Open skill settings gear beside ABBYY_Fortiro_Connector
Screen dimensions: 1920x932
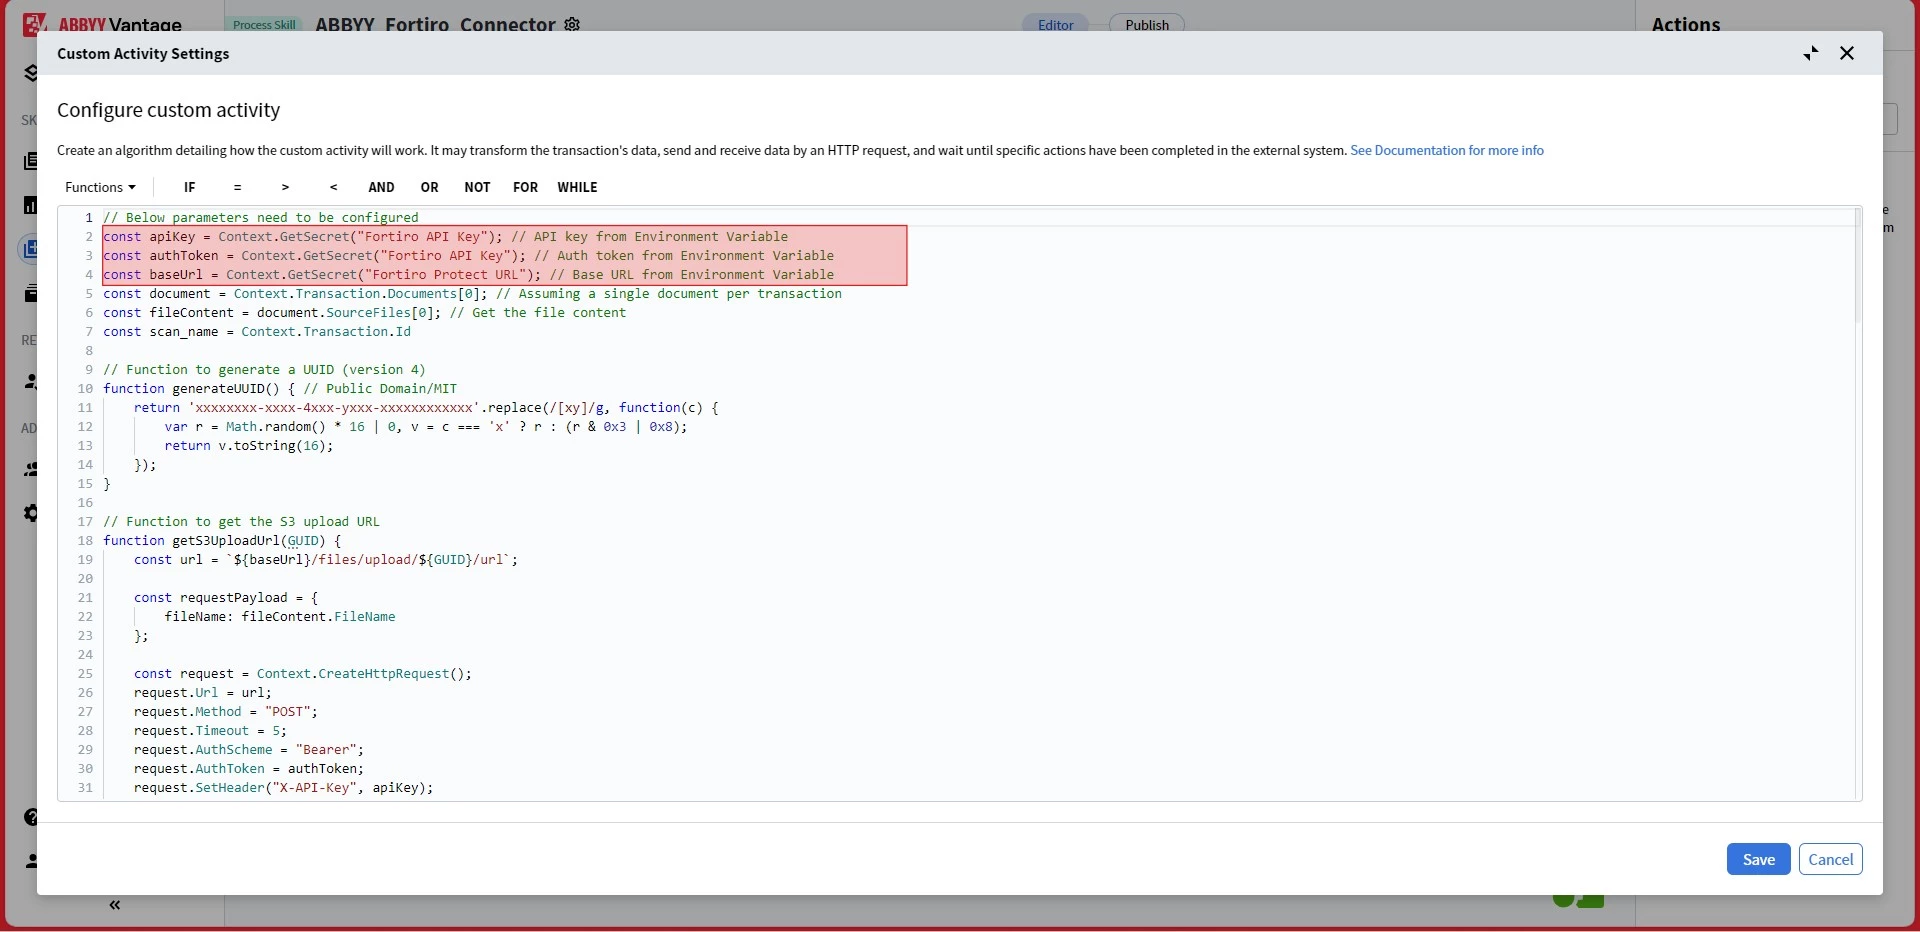pyautogui.click(x=572, y=24)
